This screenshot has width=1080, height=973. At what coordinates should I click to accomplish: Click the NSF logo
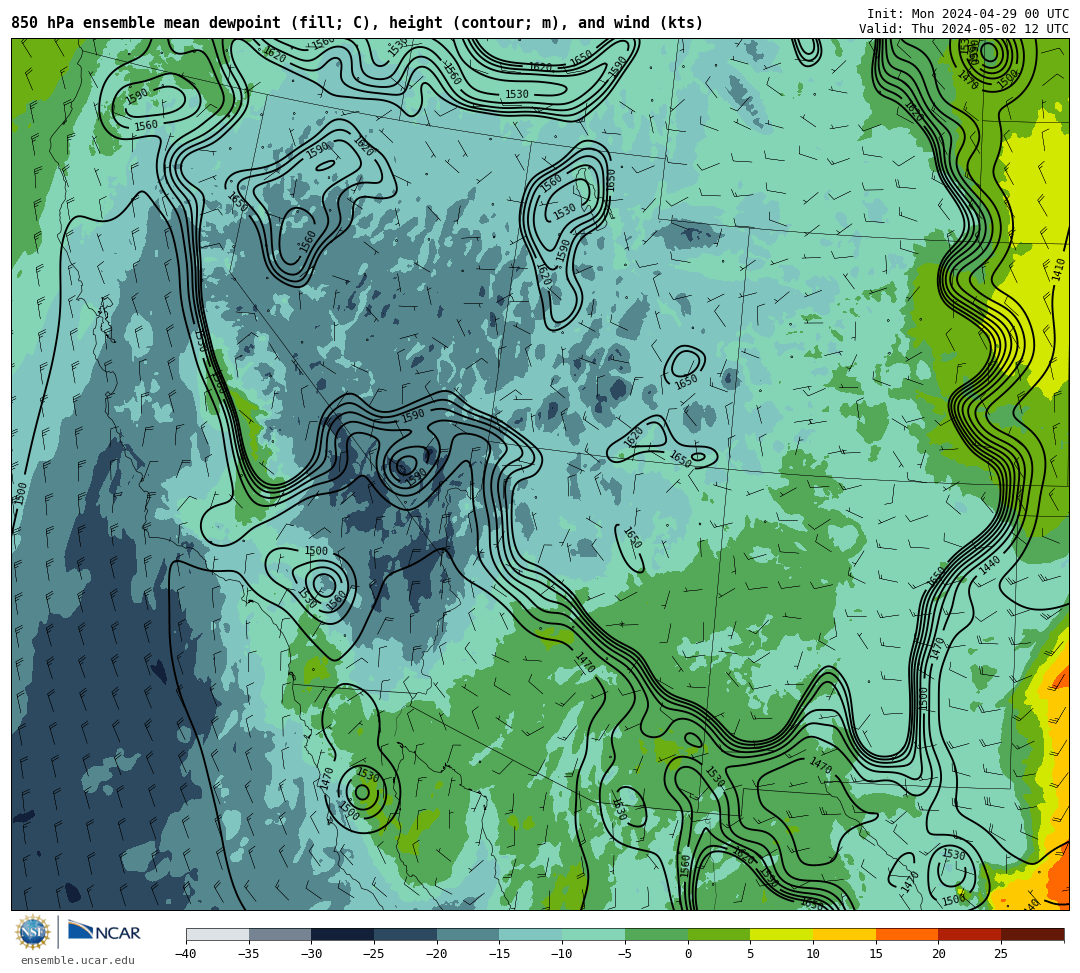click(x=33, y=932)
